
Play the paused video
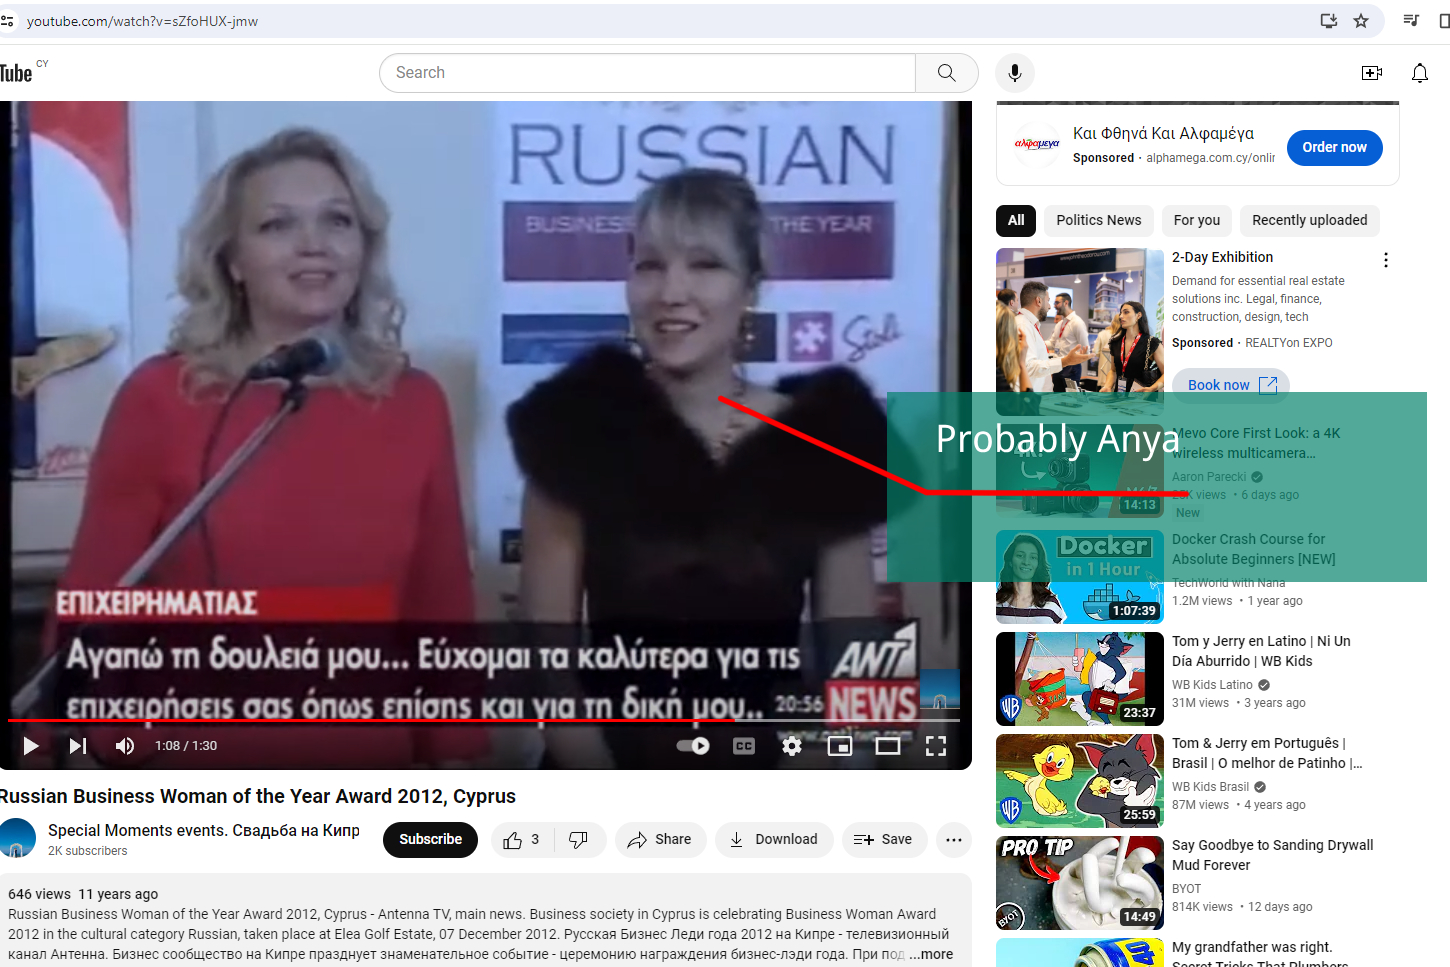point(30,746)
